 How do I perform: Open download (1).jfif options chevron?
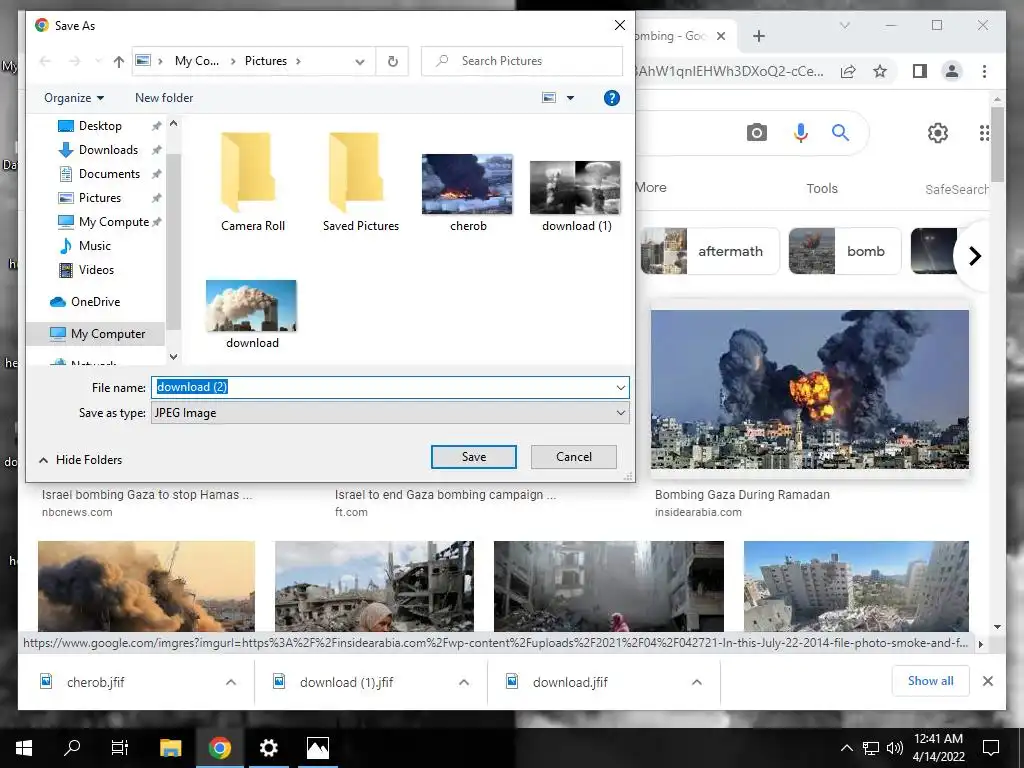[464, 682]
